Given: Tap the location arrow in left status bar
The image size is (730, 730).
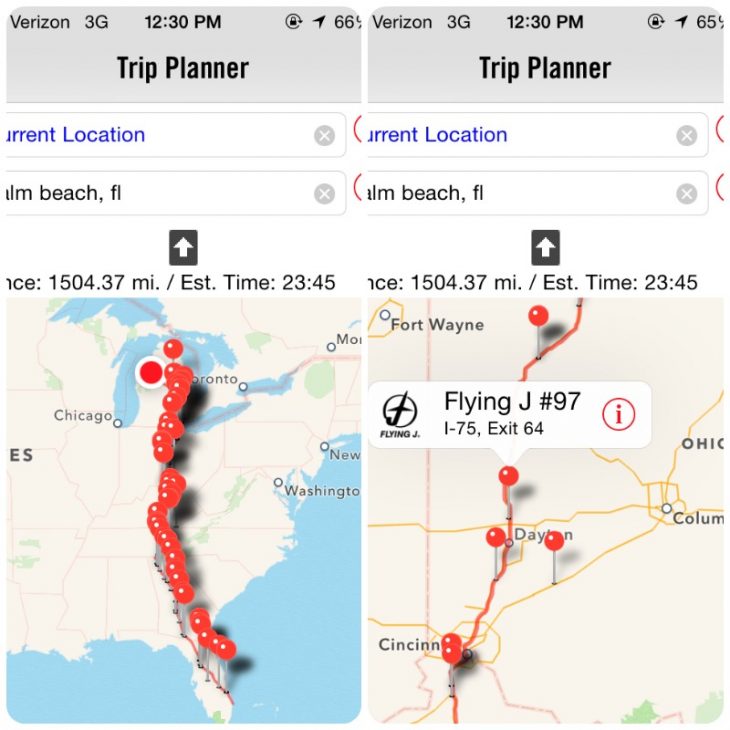Looking at the screenshot, I should (319, 21).
